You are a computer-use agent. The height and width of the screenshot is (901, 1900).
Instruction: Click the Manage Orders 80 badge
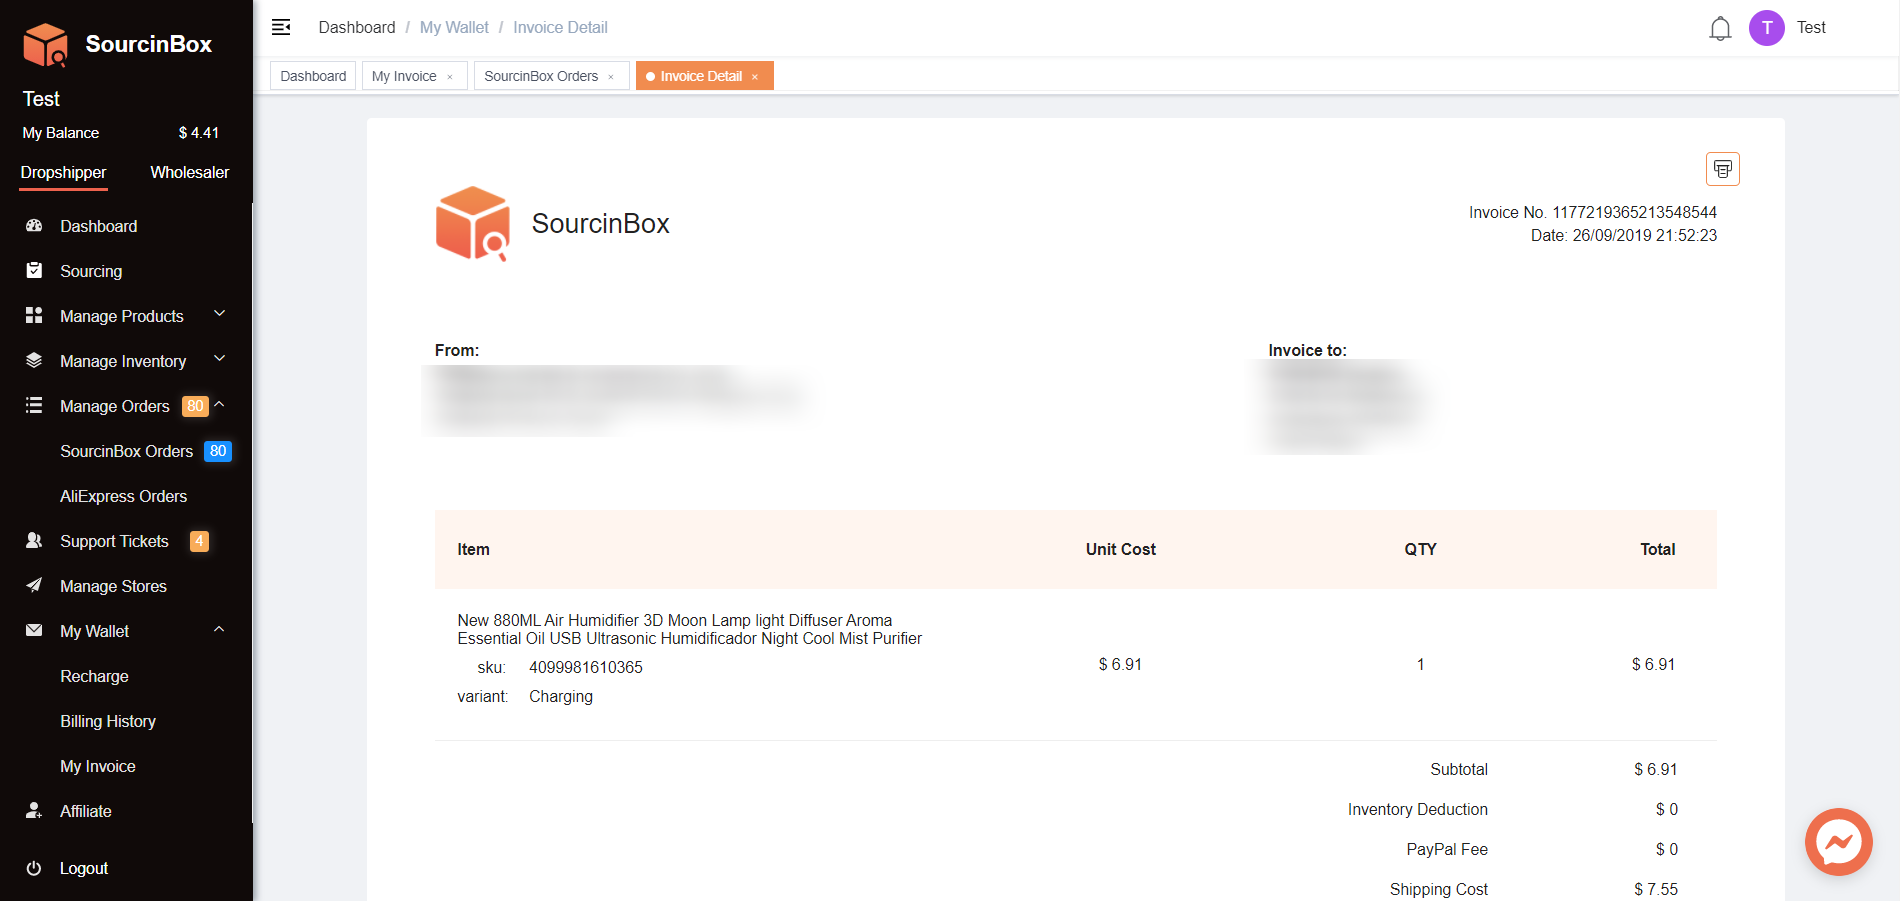pos(195,406)
